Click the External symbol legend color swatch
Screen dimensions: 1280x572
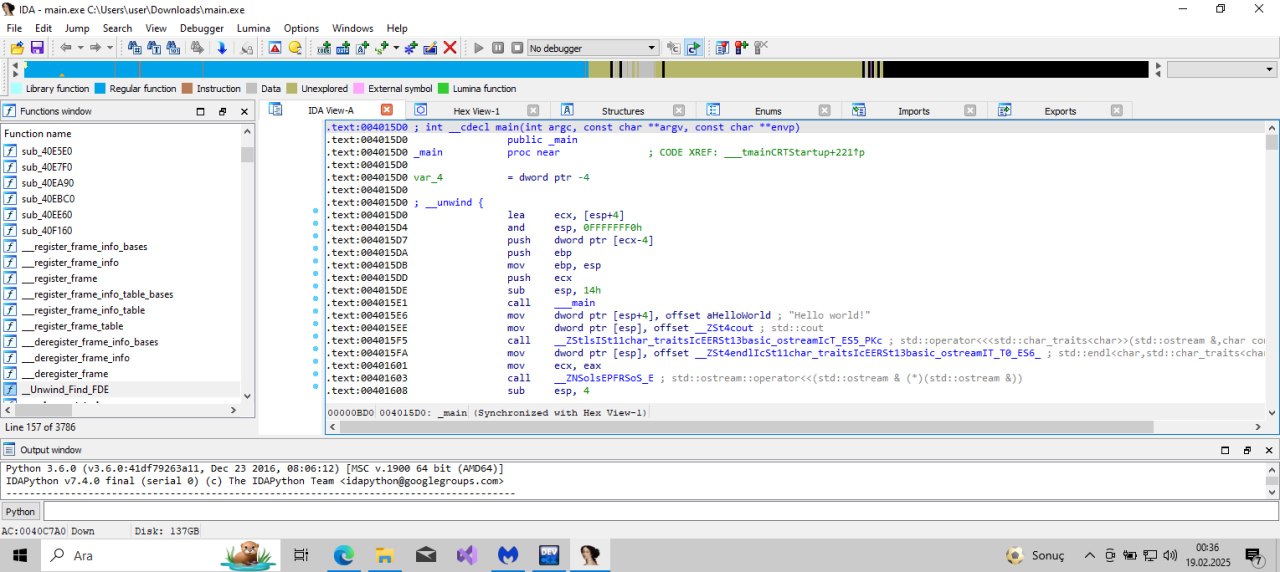pos(359,88)
